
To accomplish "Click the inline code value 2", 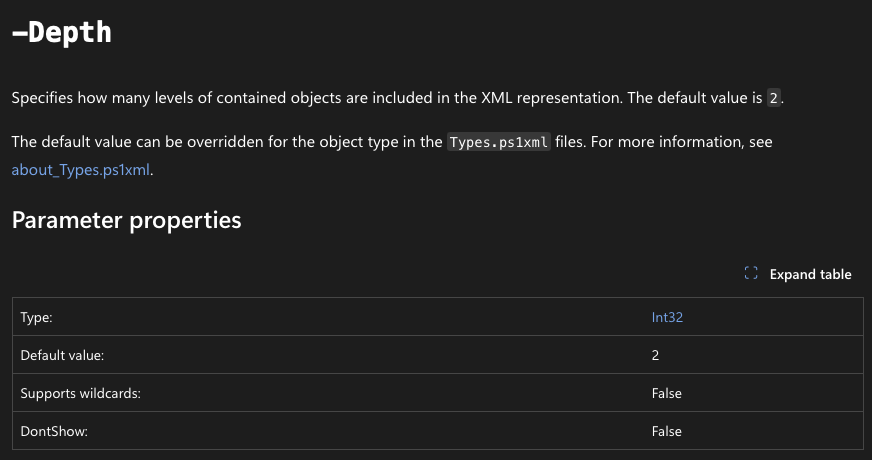I will point(773,98).
